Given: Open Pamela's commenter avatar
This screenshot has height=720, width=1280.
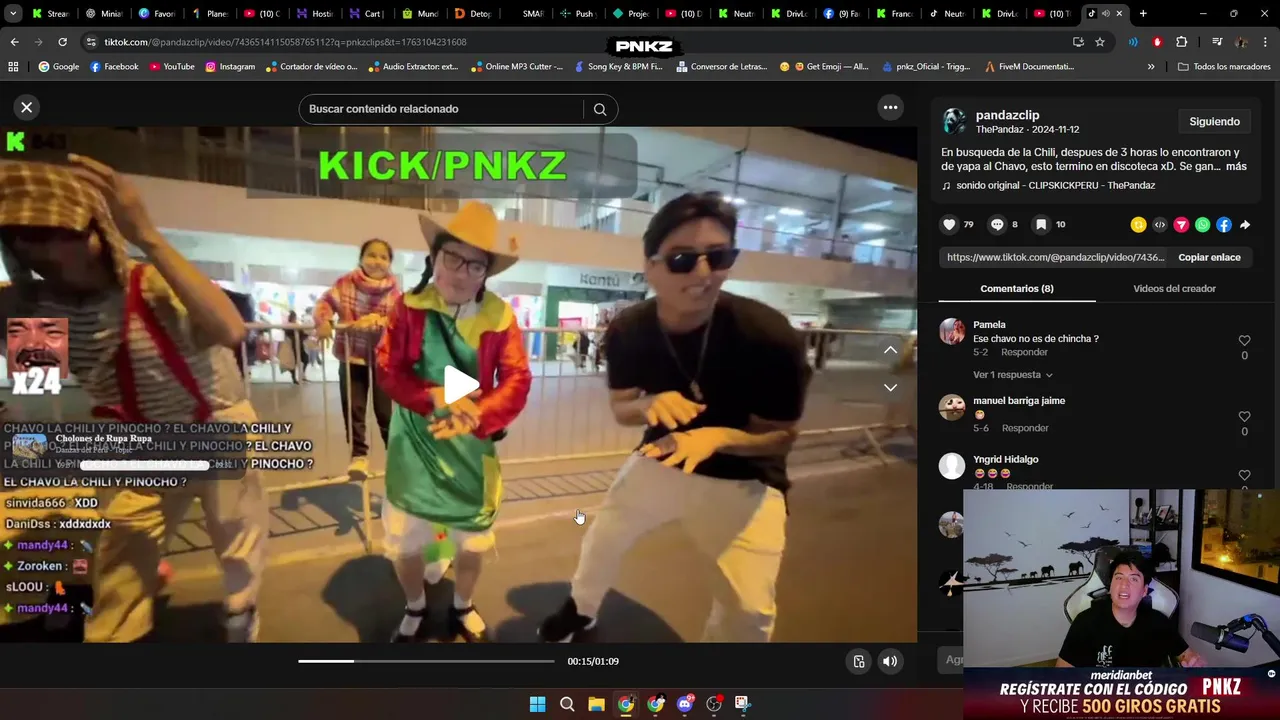Looking at the screenshot, I should (x=952, y=331).
